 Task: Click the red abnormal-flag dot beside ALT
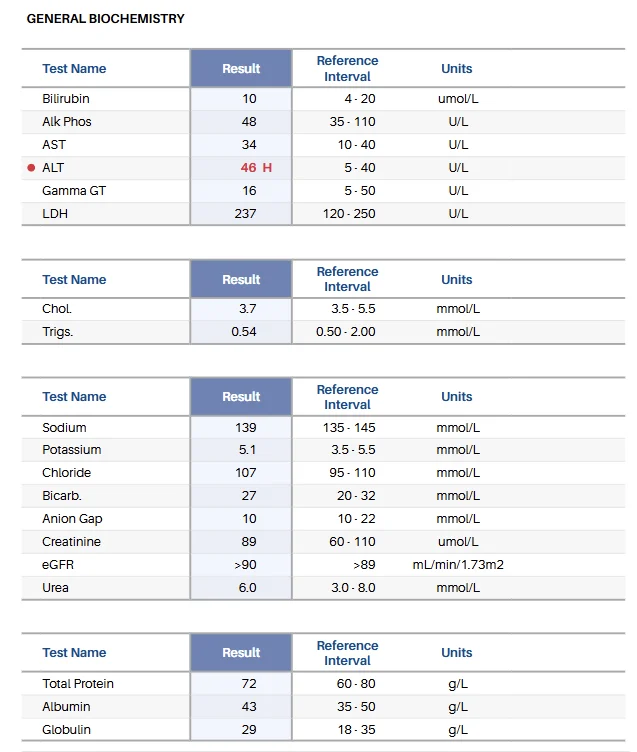(31, 168)
